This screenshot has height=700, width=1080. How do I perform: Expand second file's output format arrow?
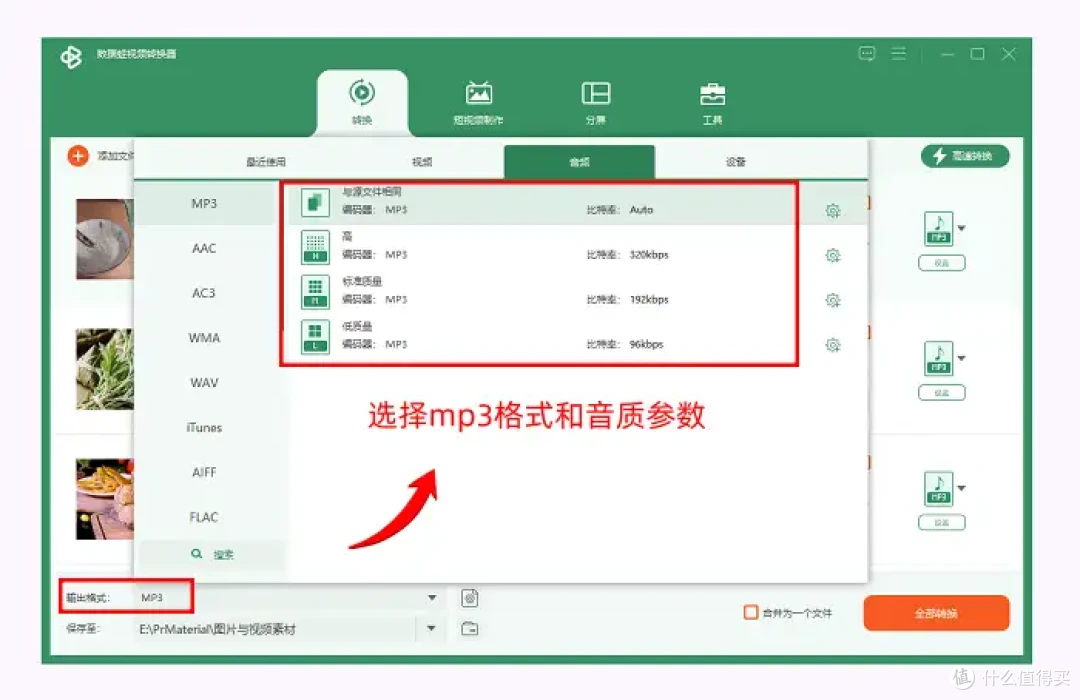[x=962, y=358]
